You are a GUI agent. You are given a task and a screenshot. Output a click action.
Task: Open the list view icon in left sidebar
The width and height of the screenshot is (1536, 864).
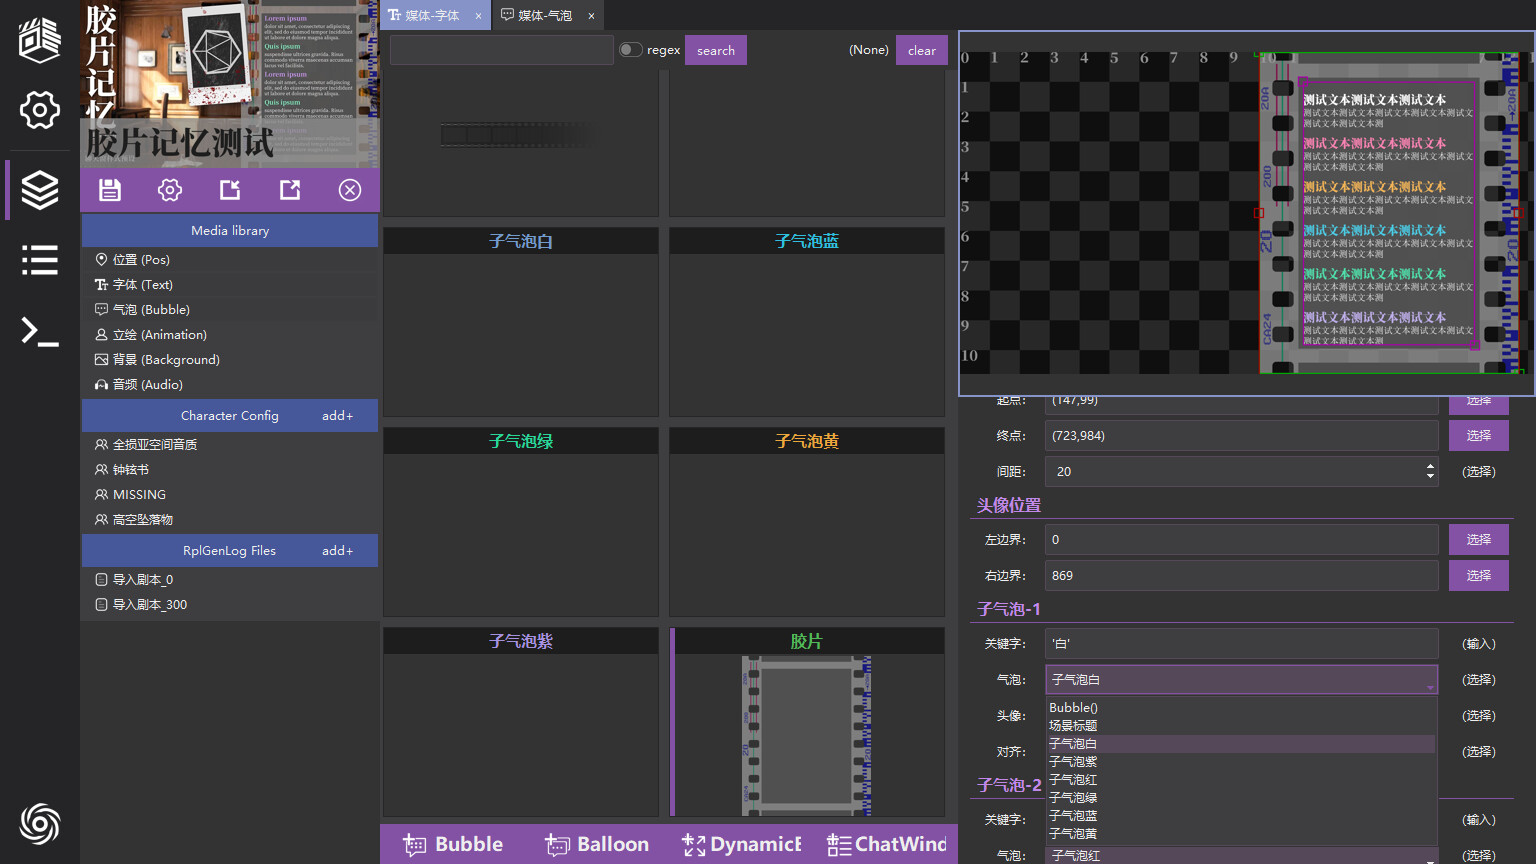[x=39, y=260]
